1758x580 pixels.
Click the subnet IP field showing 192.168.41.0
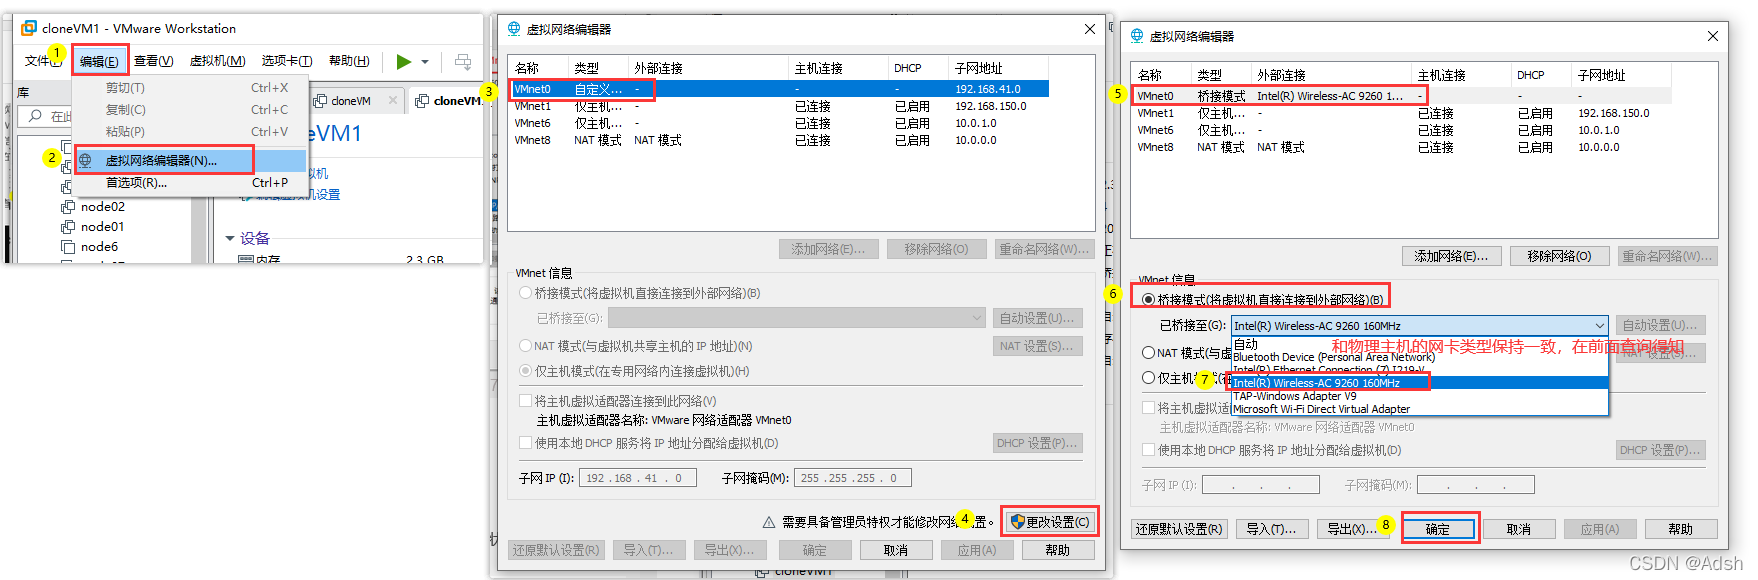[638, 478]
